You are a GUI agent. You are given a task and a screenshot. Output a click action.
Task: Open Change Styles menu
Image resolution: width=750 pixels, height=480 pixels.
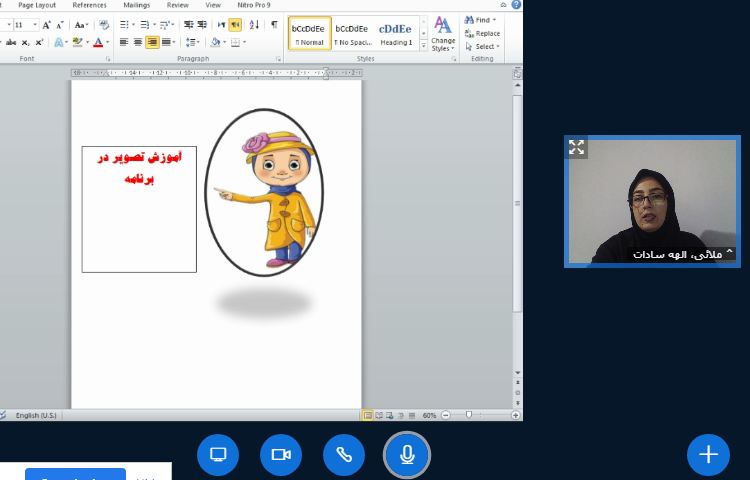[443, 33]
